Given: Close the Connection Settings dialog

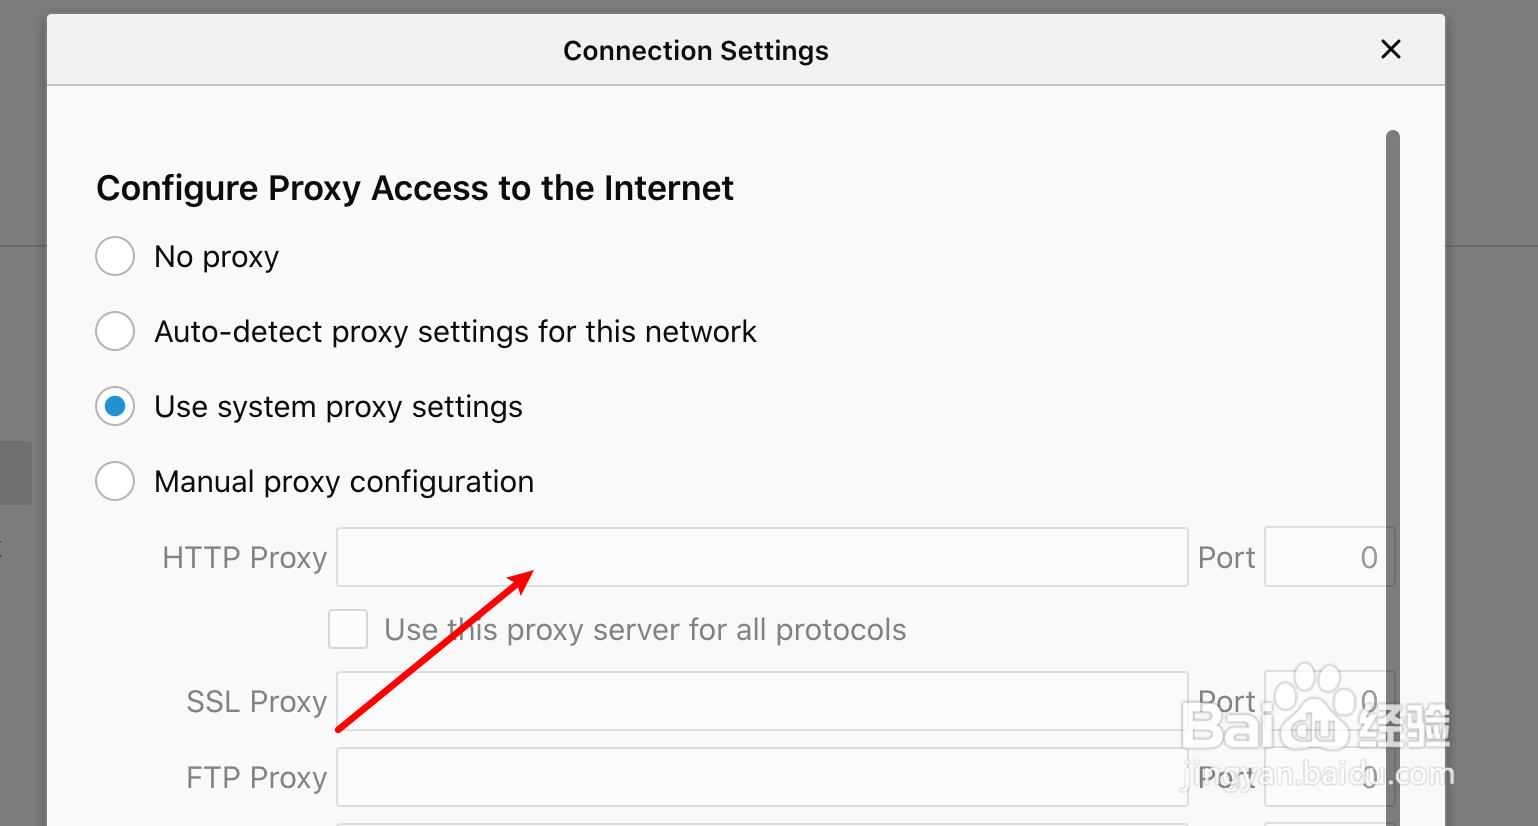Looking at the screenshot, I should coord(1390,49).
